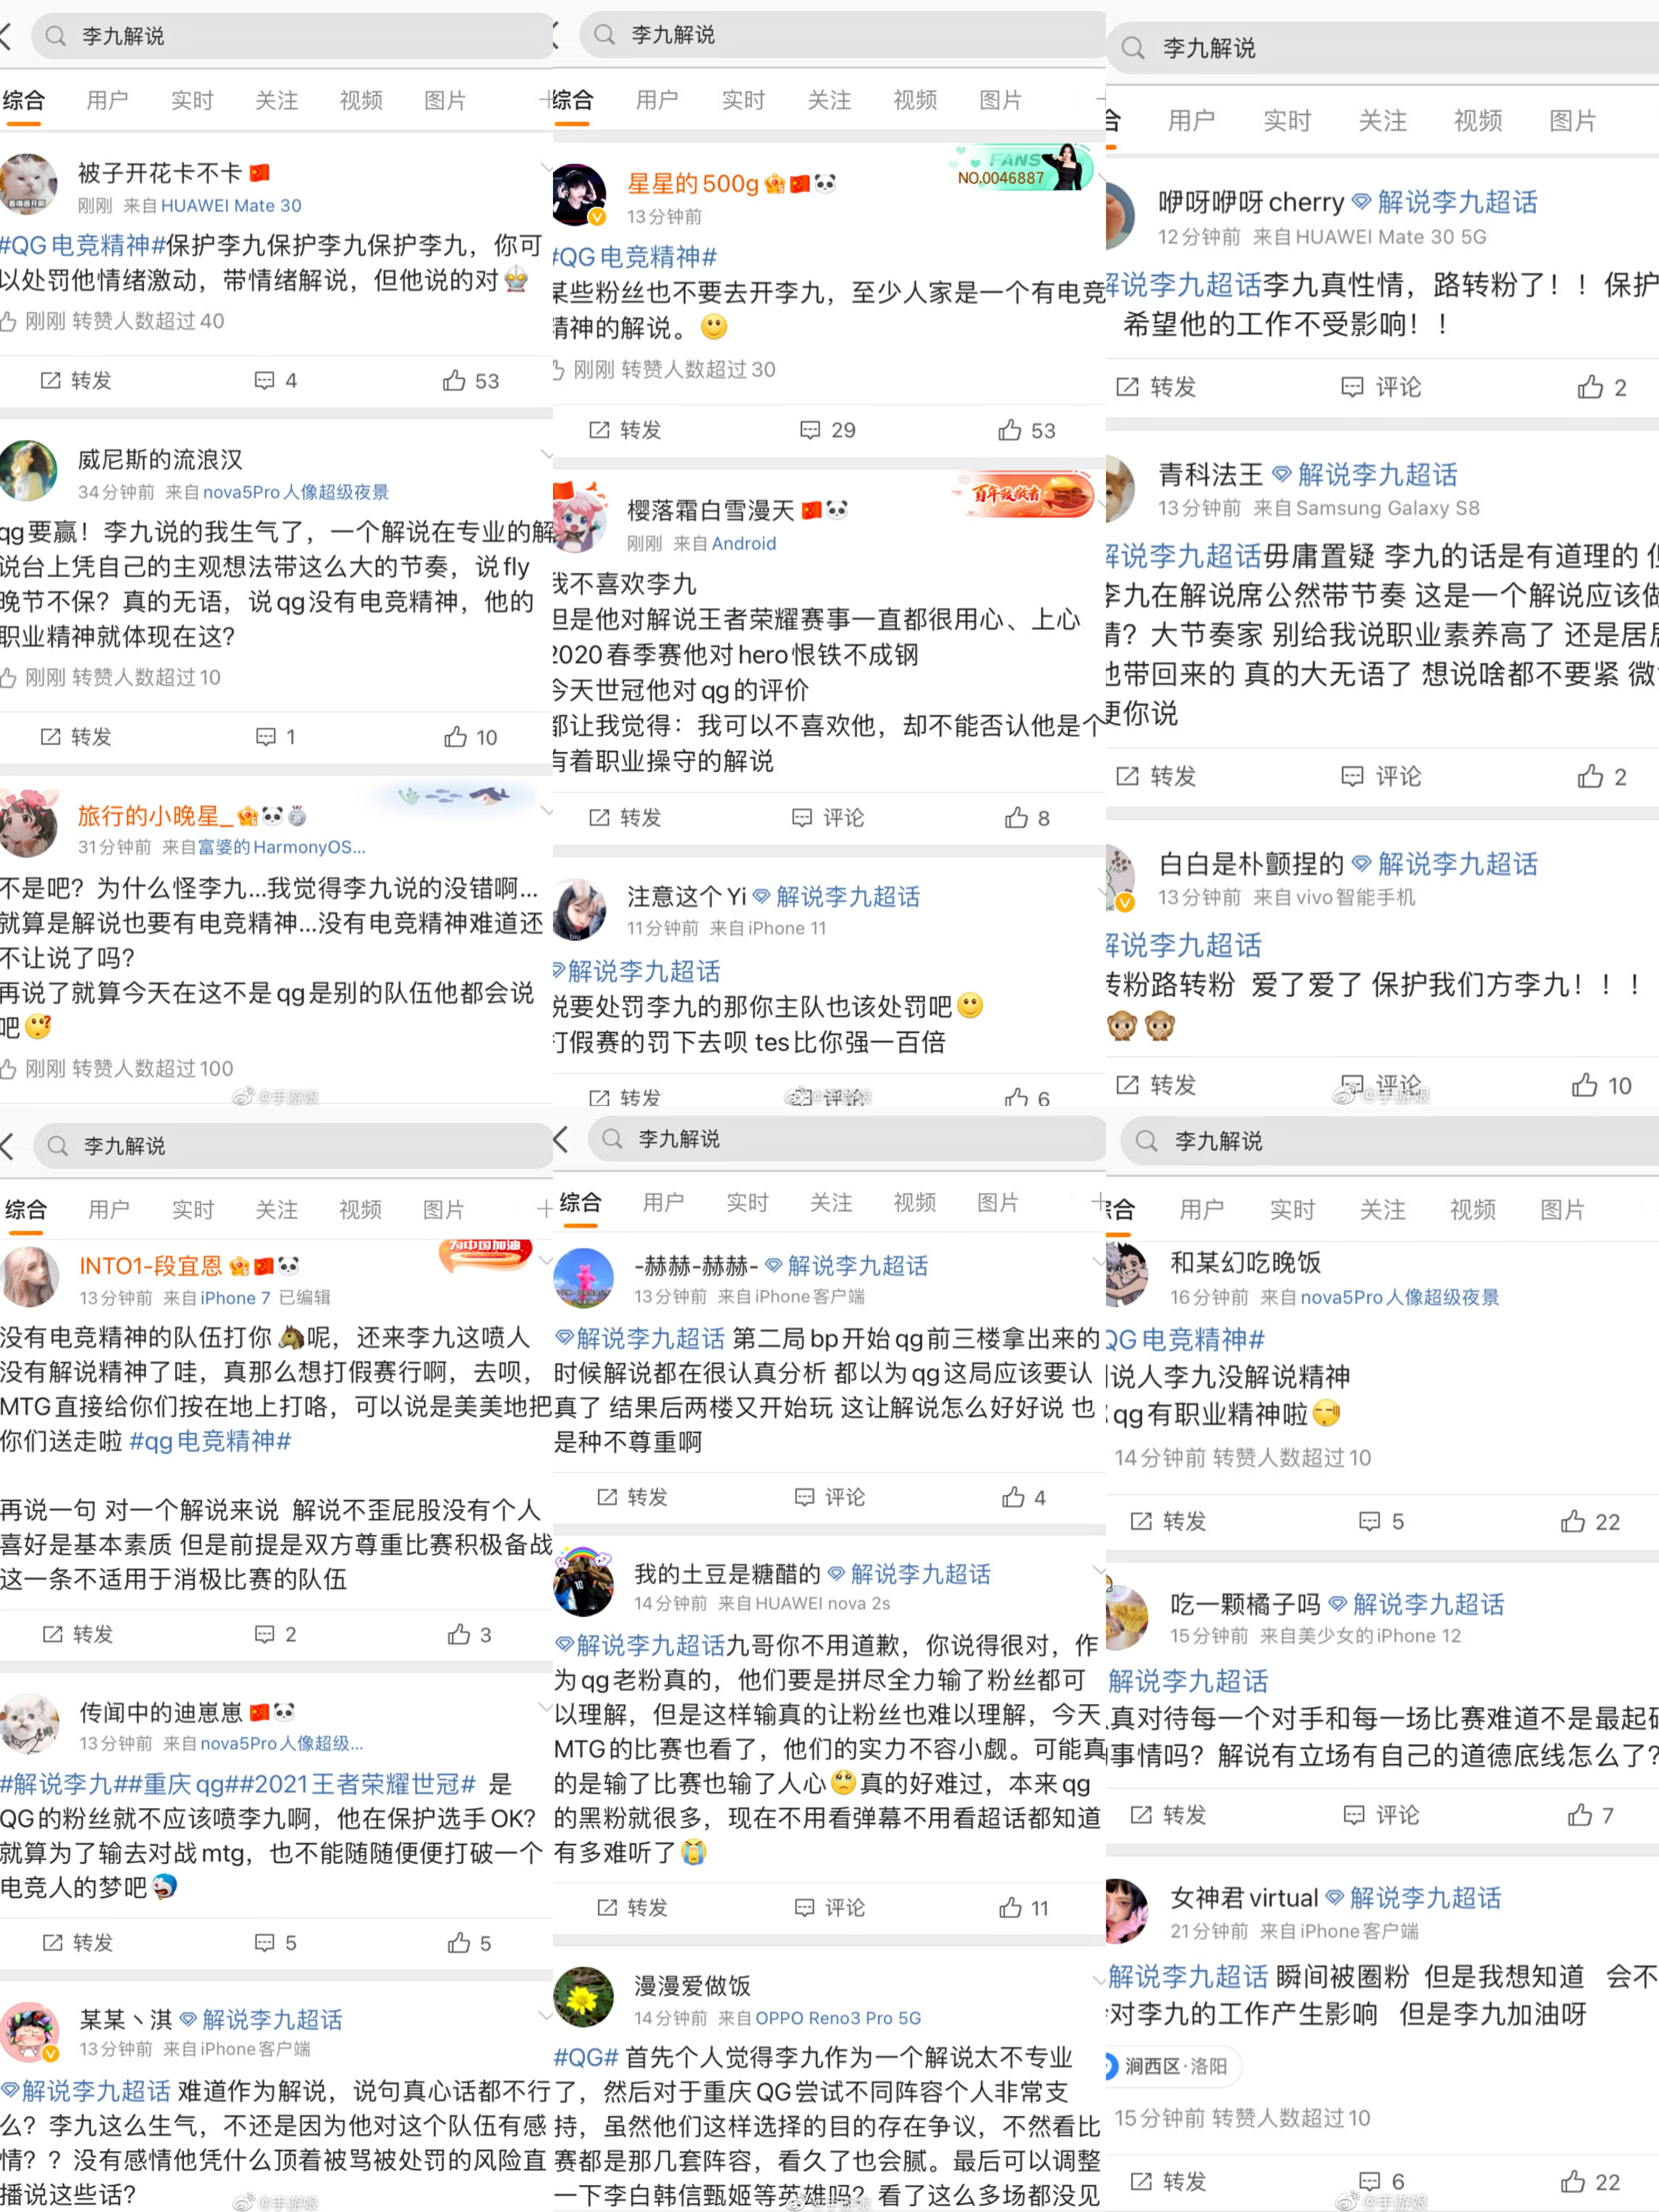This screenshot has width=1659, height=2212.
Task: Expand options chevron beside 被子开花卡不卡 post
Action: click(x=546, y=166)
